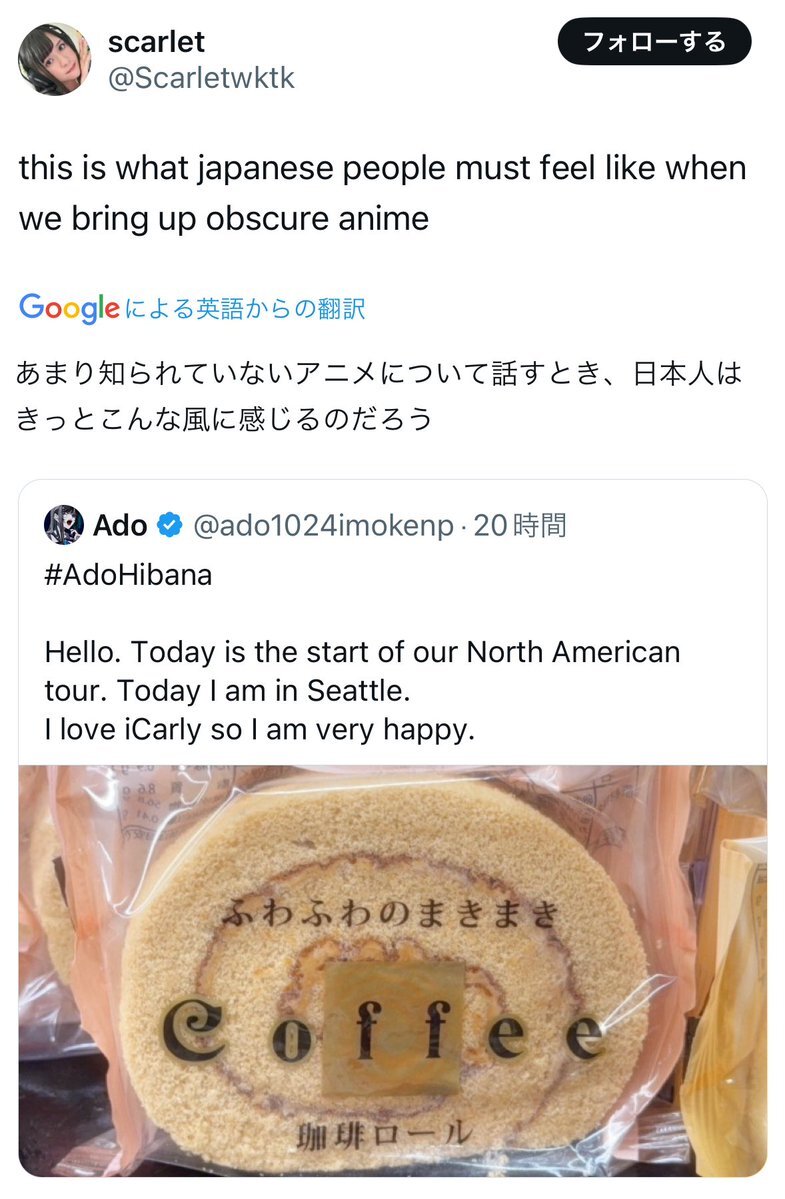Select the English tweet about obscure anime

[382, 193]
